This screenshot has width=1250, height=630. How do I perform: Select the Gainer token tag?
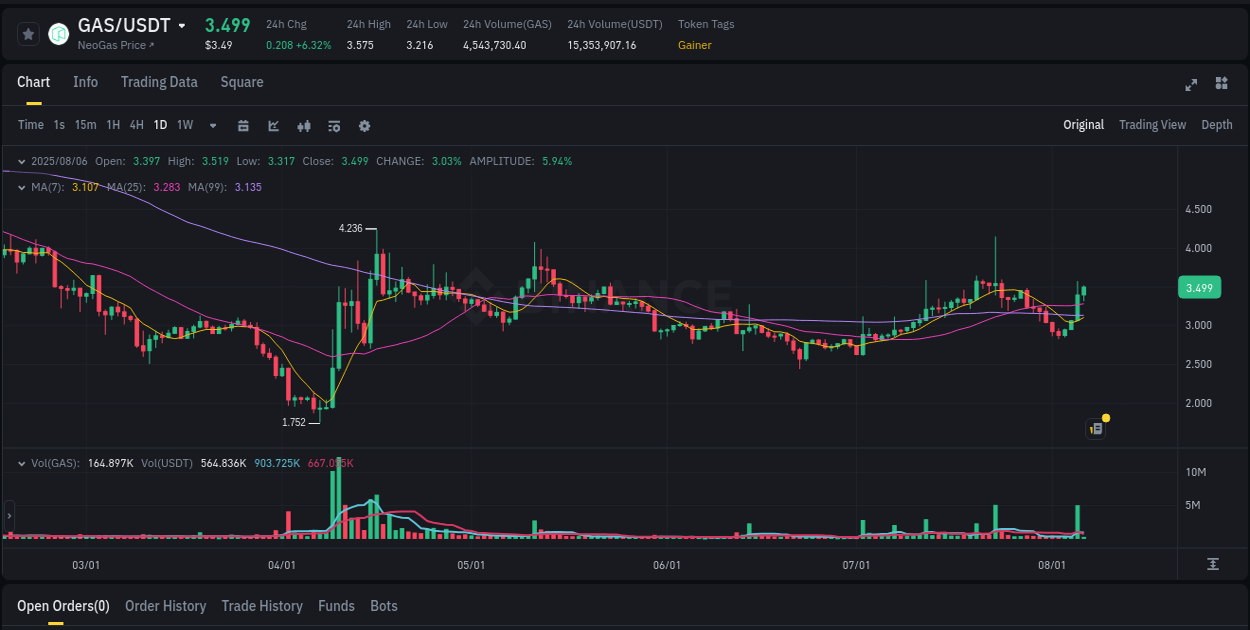click(x=694, y=45)
